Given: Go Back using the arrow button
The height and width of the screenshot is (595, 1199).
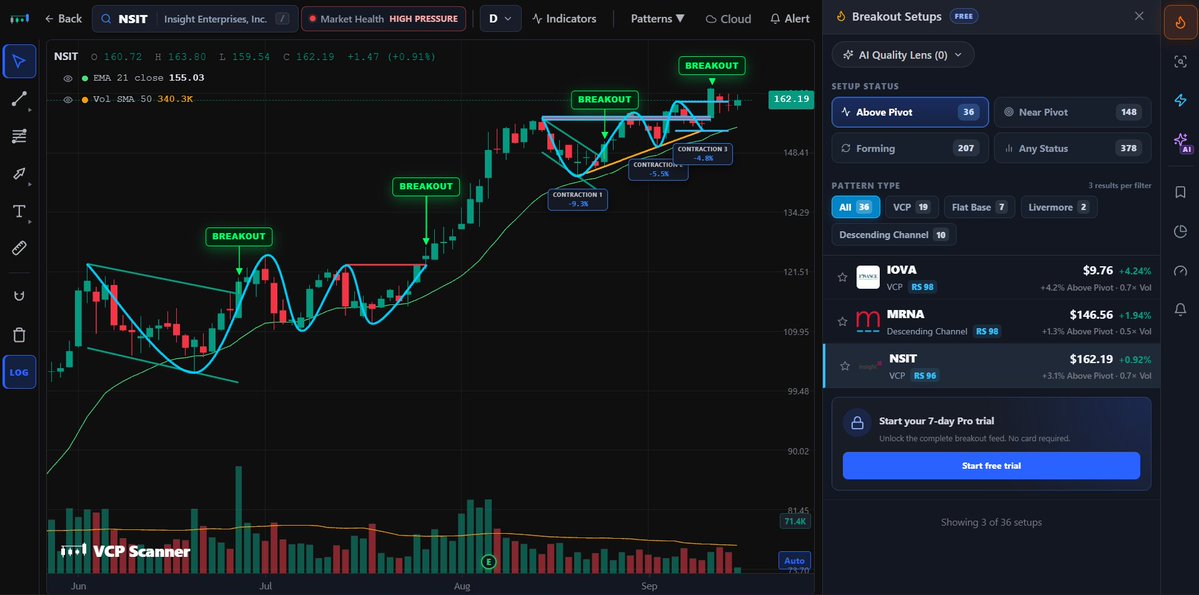Looking at the screenshot, I should coord(63,18).
